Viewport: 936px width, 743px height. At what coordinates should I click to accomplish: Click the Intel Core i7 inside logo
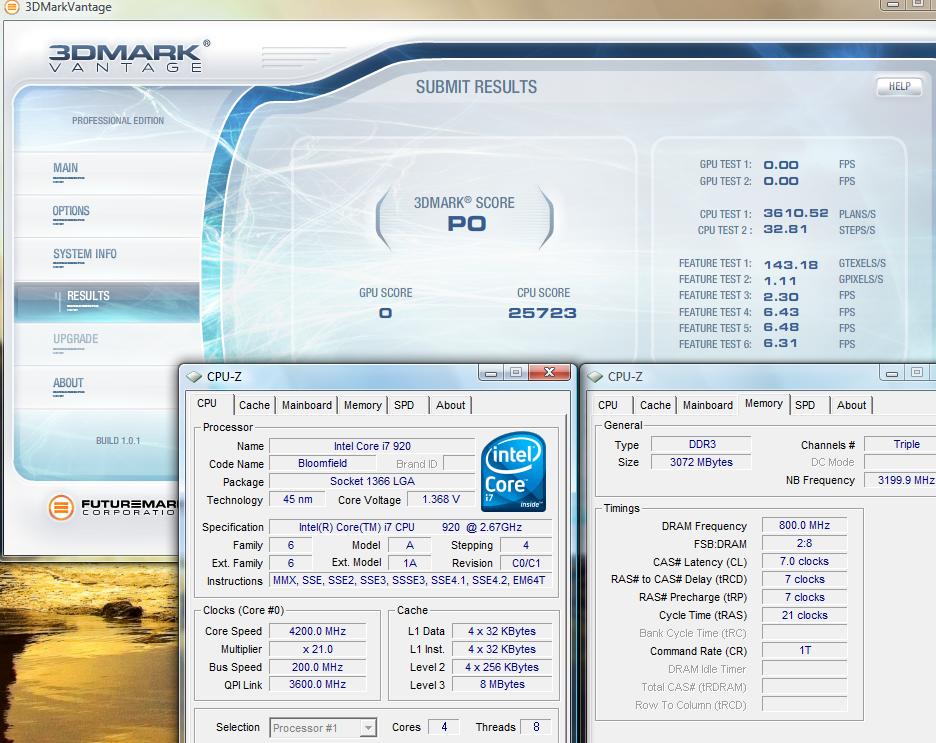point(513,472)
